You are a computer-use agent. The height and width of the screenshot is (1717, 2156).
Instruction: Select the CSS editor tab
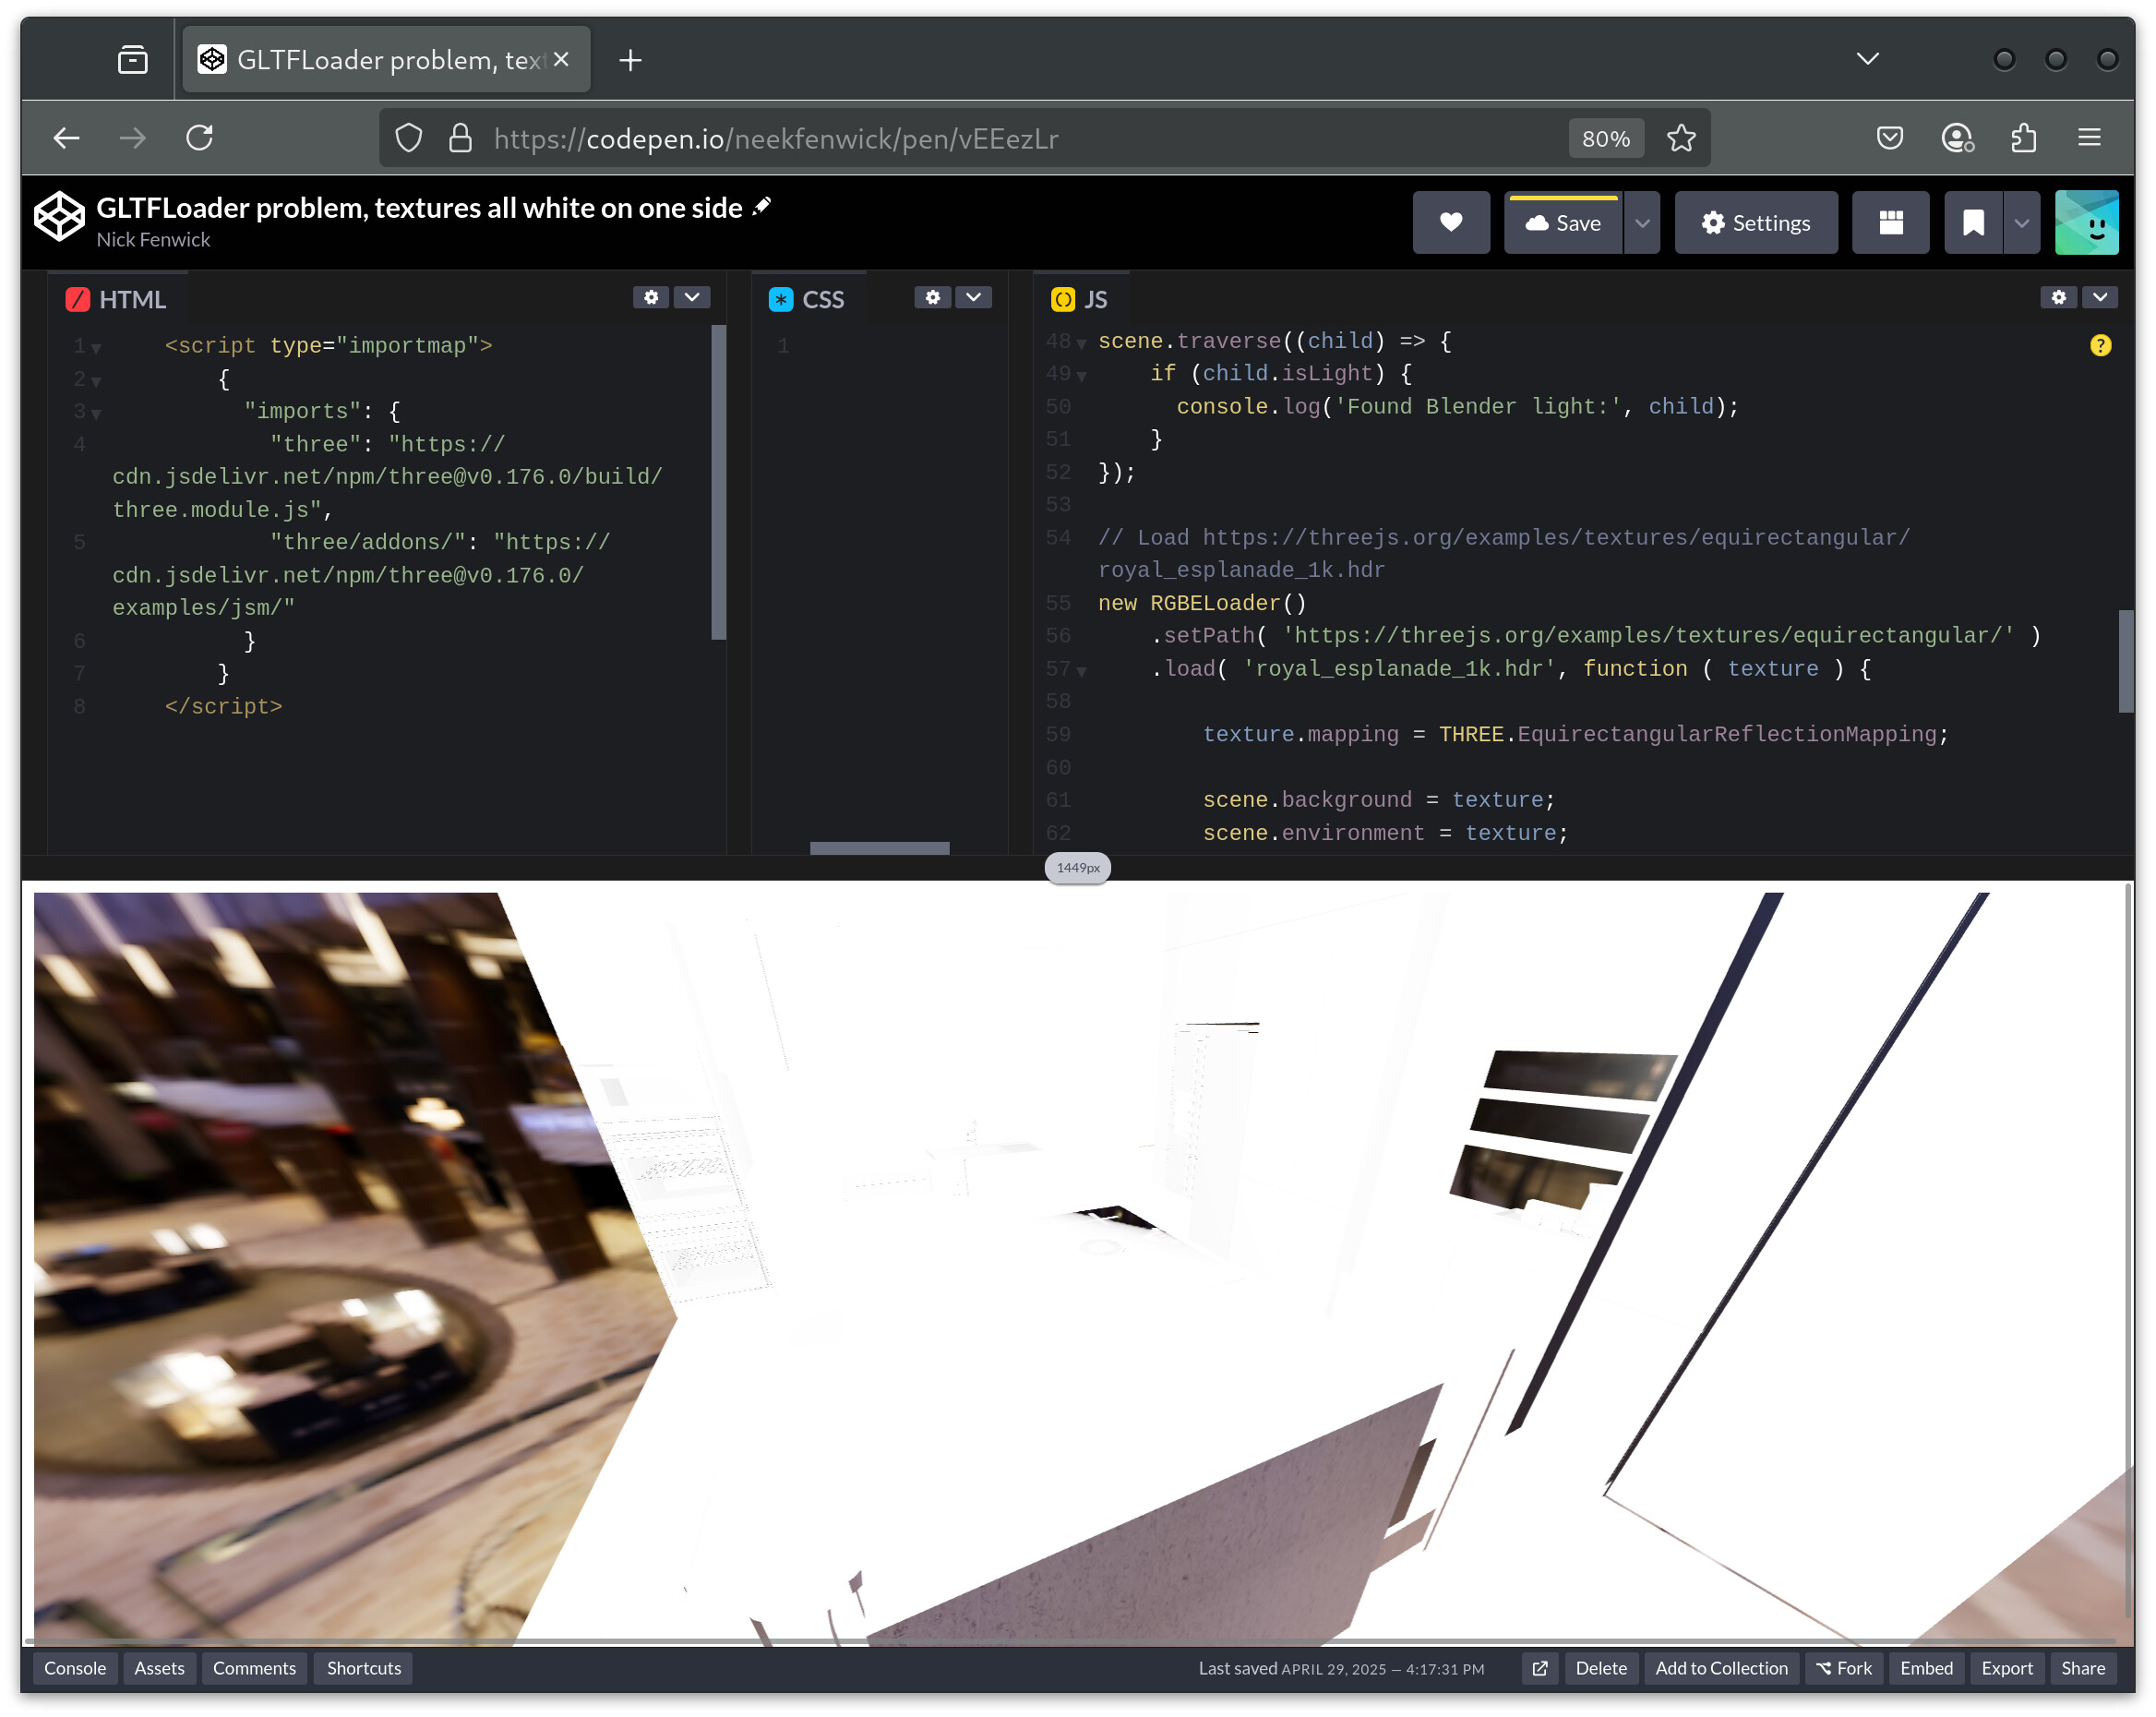(x=808, y=299)
